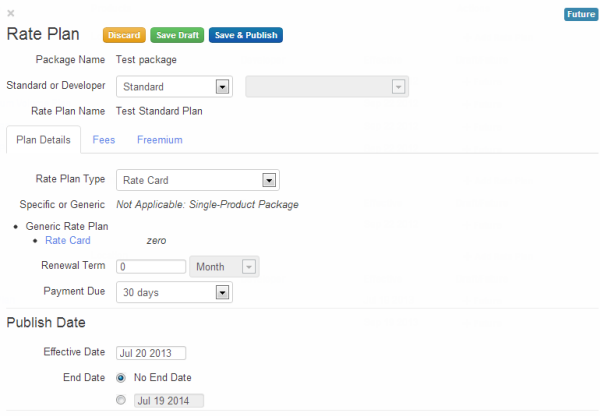Switch to the Plan Details tab
The width and height of the screenshot is (600, 416).
(43, 140)
